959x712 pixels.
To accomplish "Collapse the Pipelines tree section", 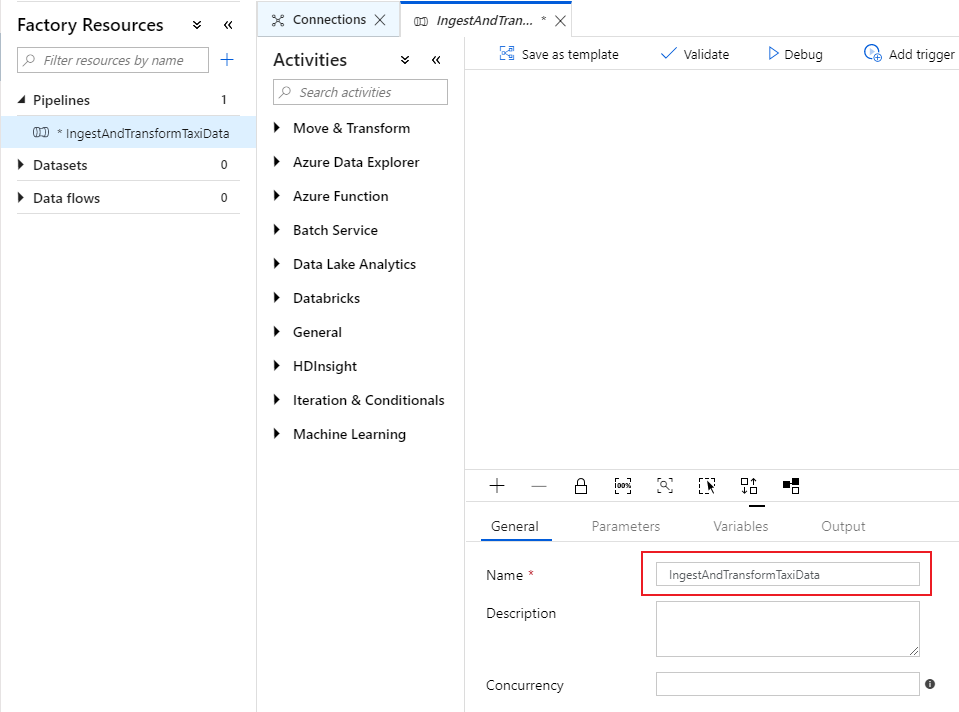I will [21, 100].
